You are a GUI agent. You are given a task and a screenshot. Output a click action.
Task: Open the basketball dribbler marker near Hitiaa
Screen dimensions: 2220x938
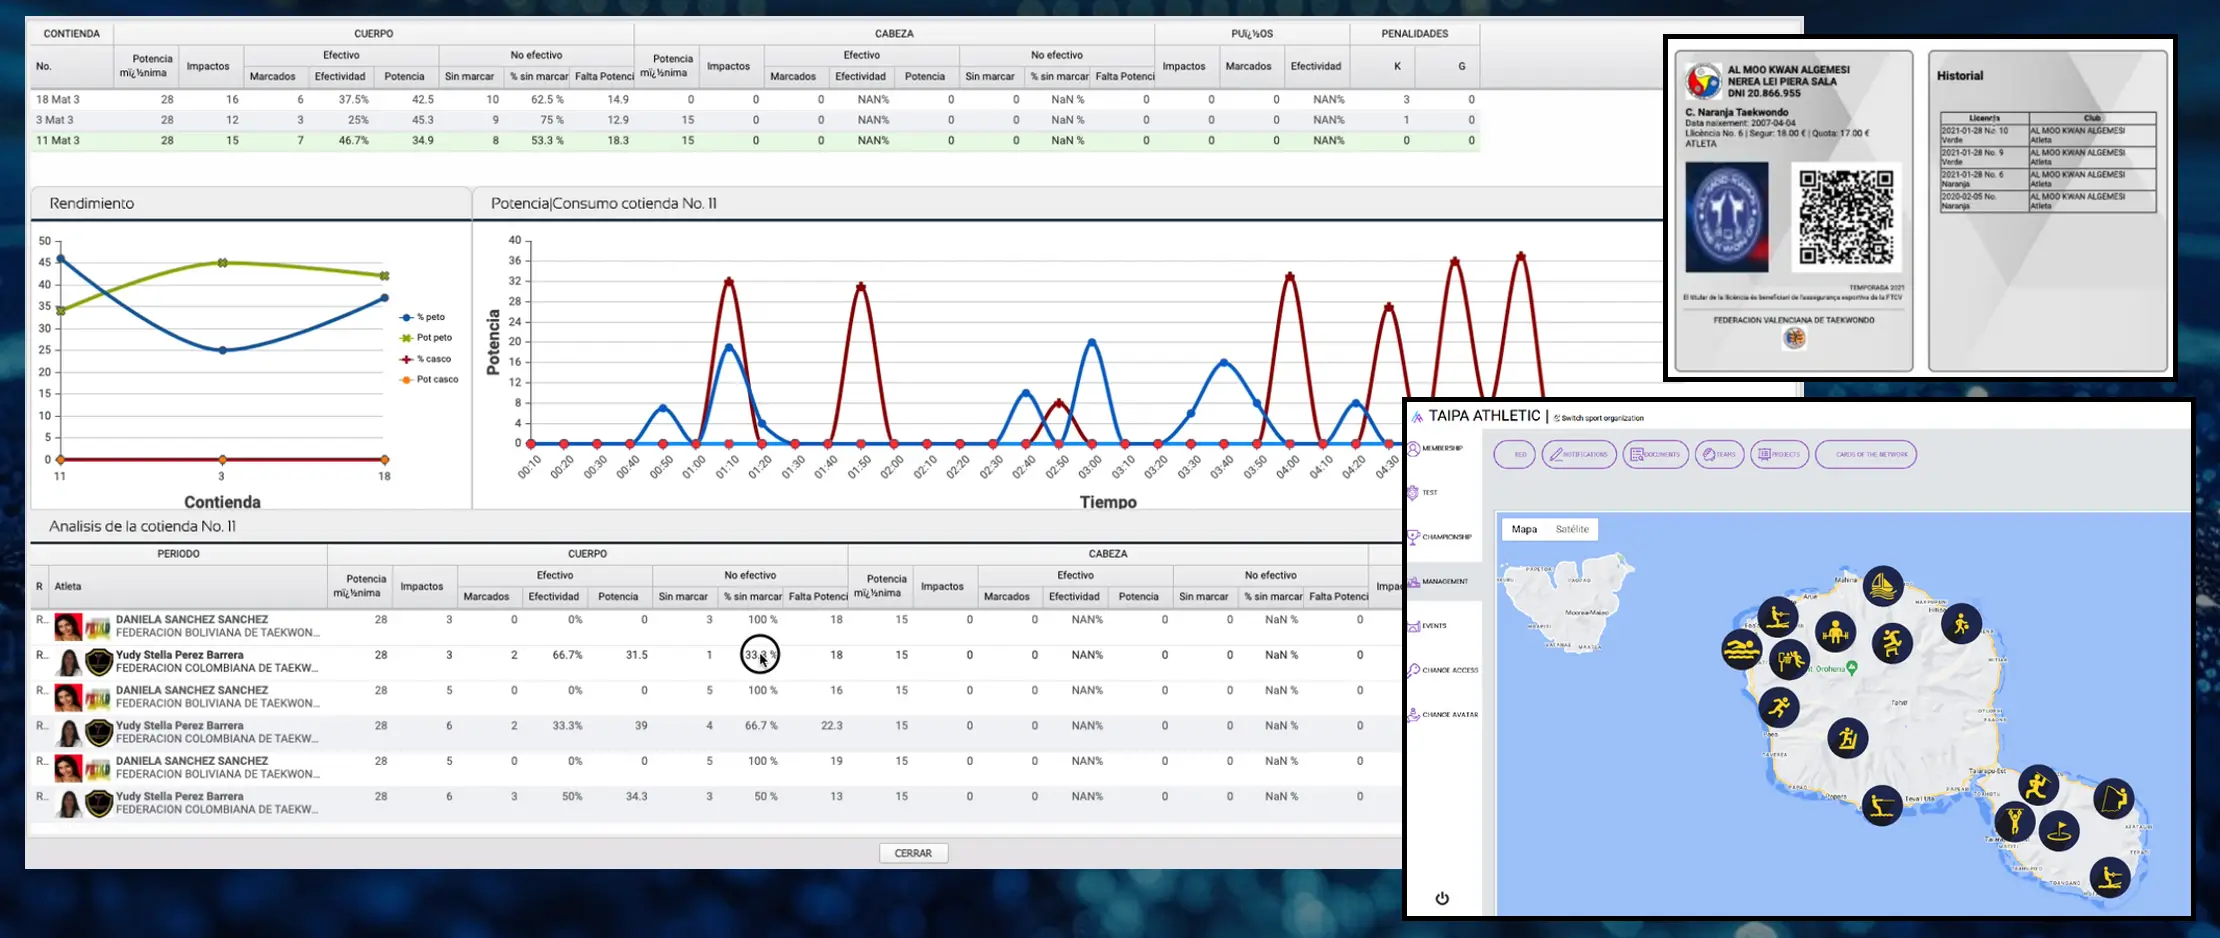point(1961,625)
